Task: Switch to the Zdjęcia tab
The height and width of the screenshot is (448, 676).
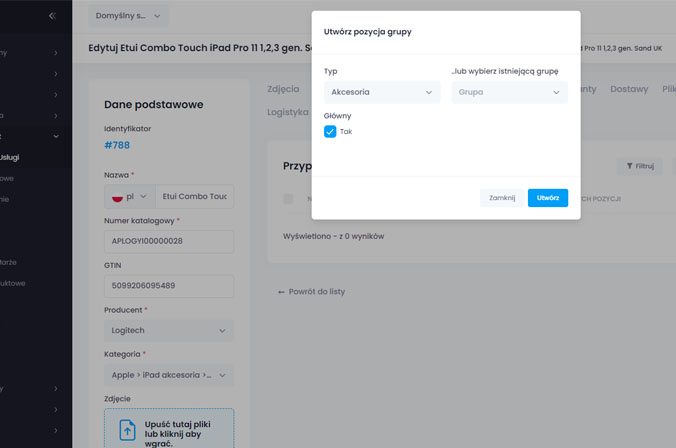Action: (283, 89)
